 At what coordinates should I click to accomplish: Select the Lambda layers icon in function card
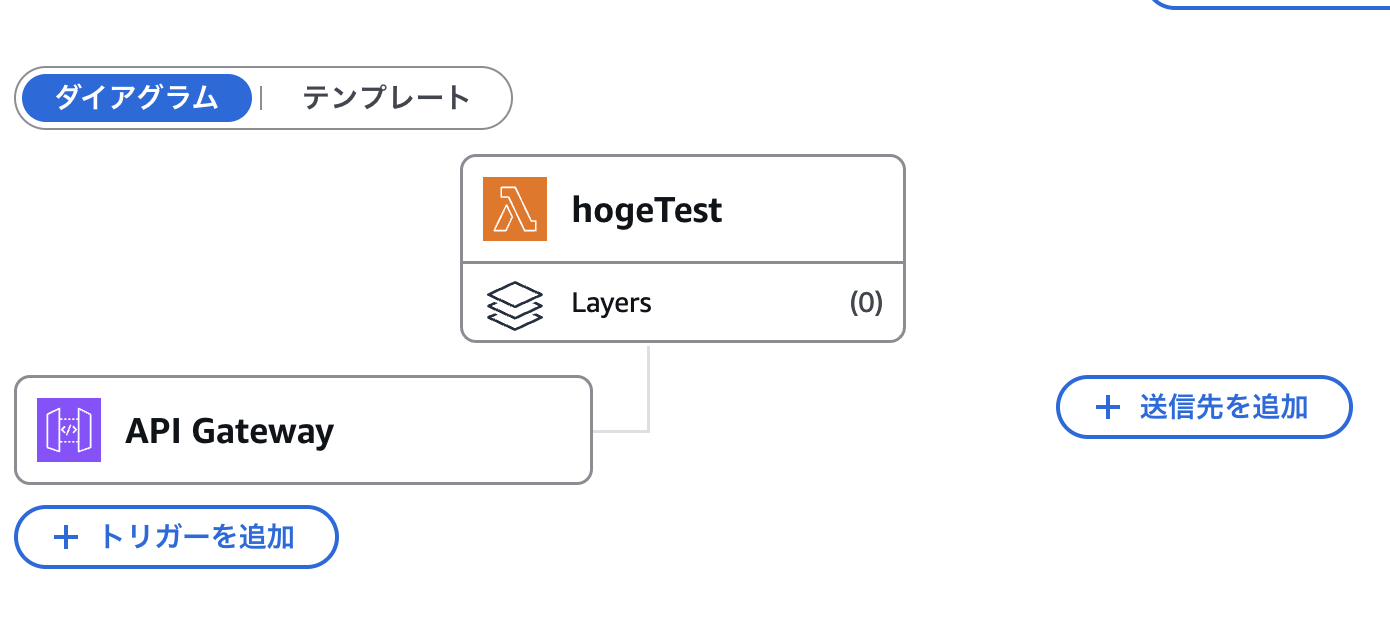[513, 302]
